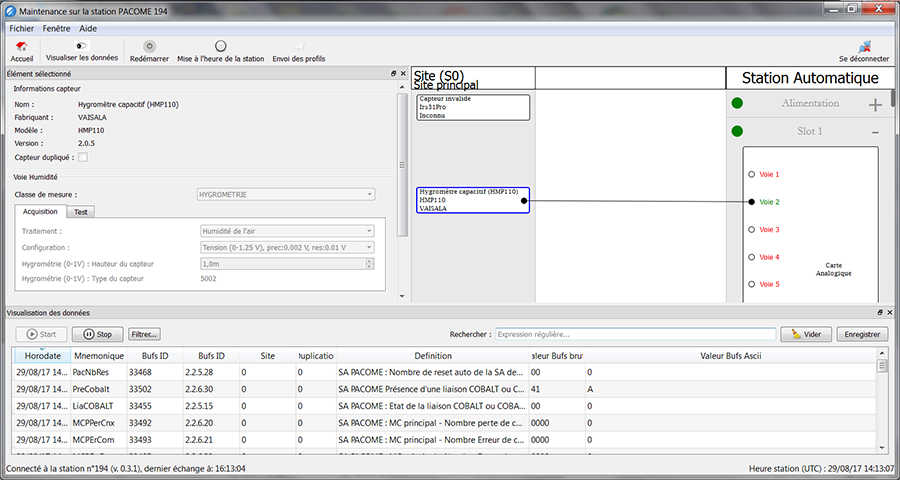
Task: Select the Voie 1 radio circle
Action: click(752, 174)
